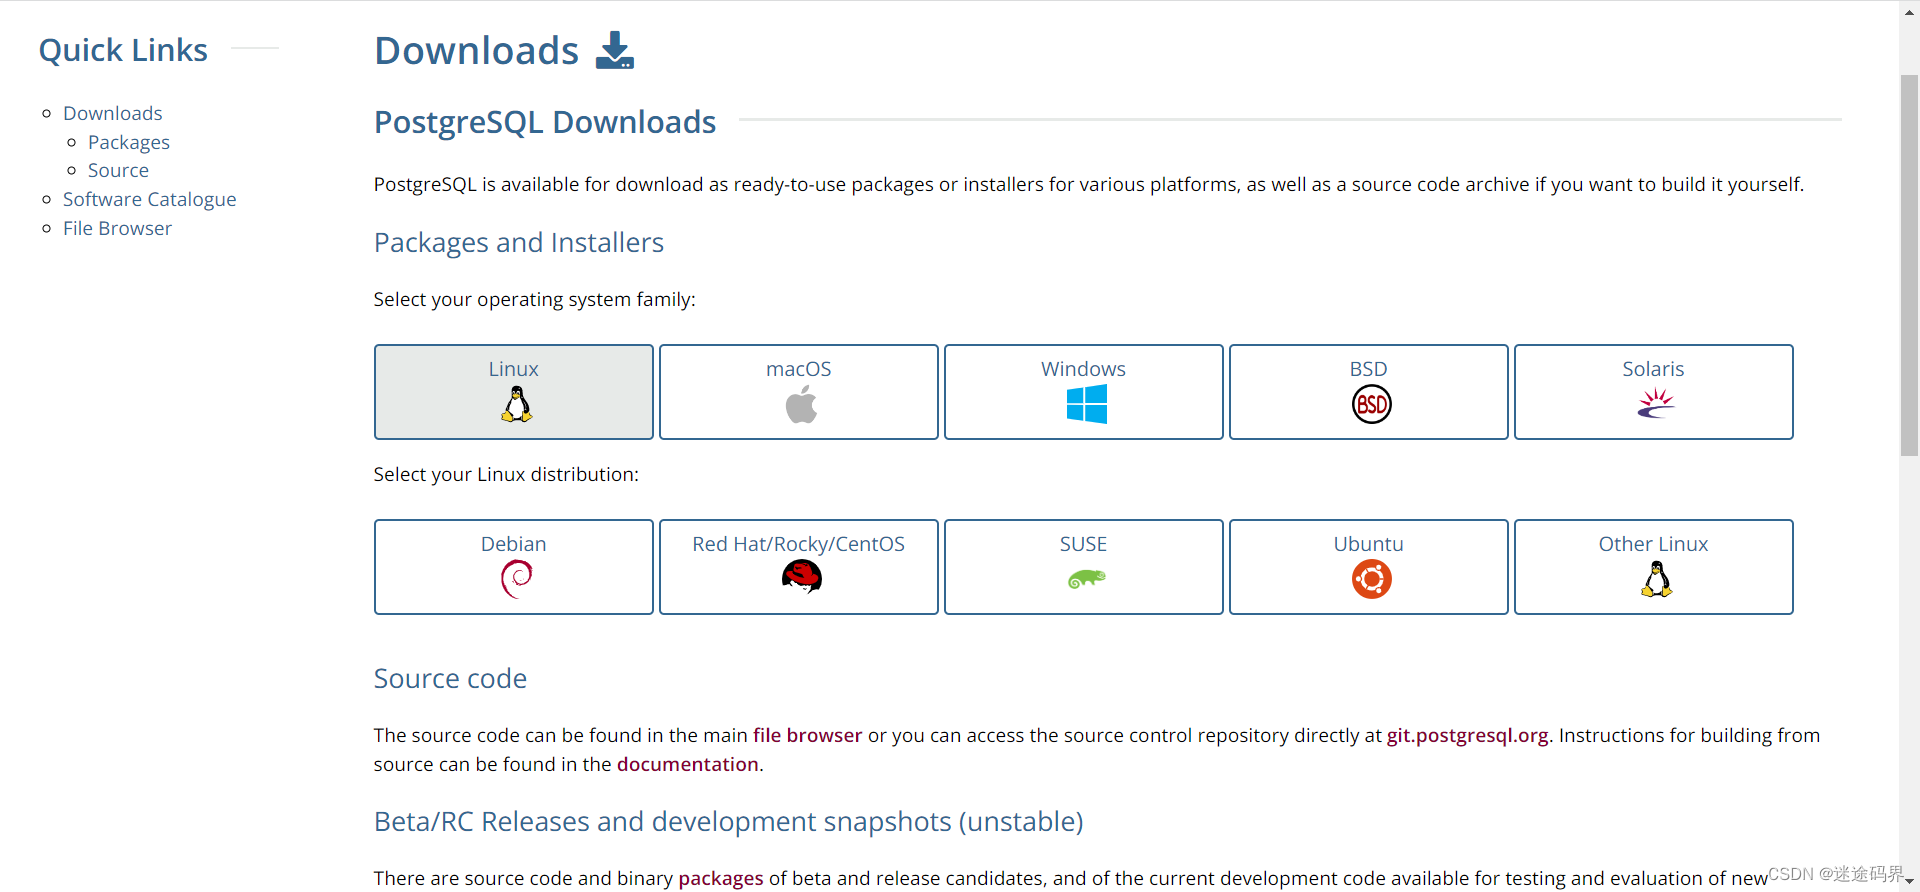Choose the BSD label button
1920x892 pixels.
1368,369
